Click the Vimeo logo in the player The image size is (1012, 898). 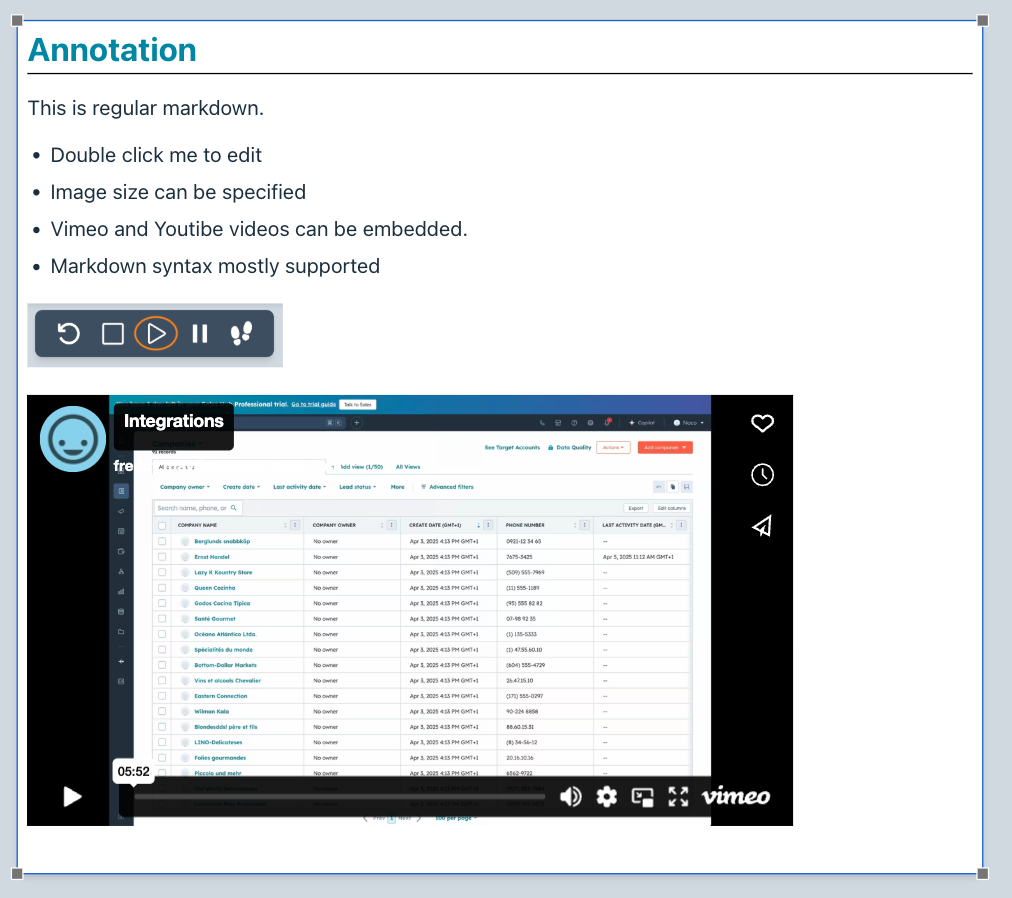[x=736, y=796]
